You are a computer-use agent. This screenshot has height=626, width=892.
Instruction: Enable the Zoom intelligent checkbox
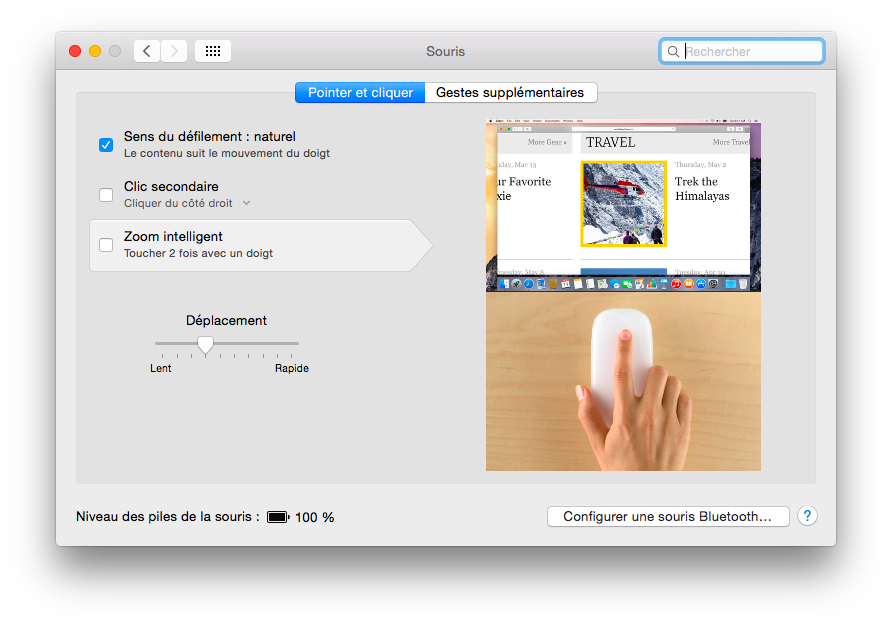coord(106,245)
